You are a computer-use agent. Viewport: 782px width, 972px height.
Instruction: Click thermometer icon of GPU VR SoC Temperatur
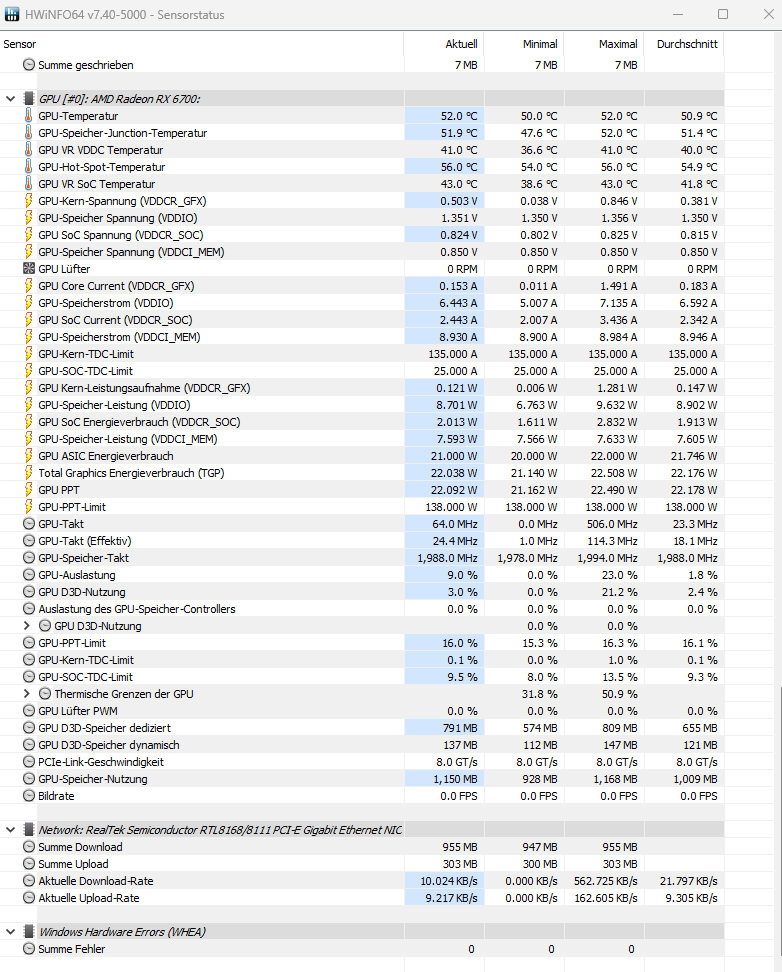tap(29, 184)
